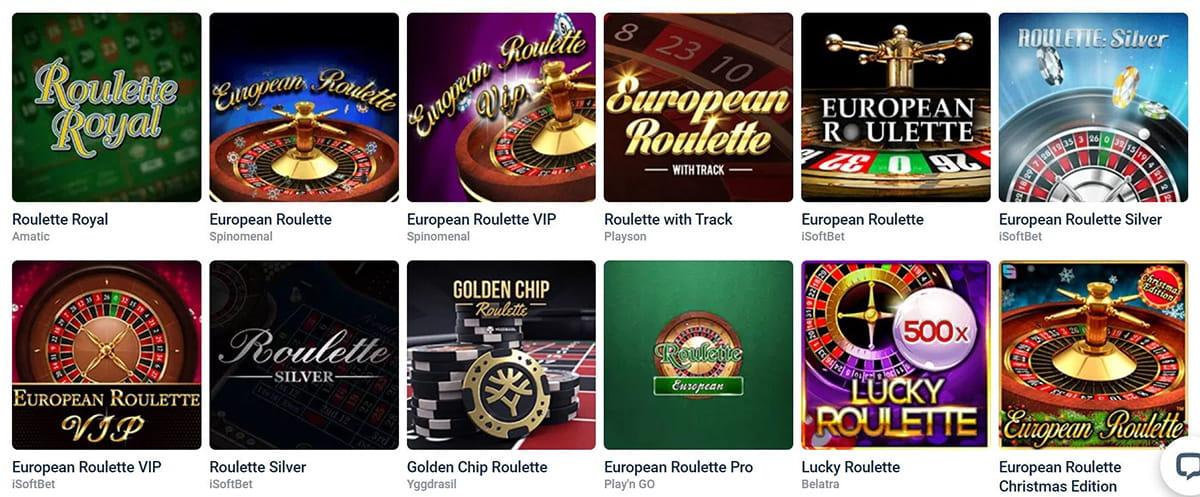Open European Roulette Christmas Edition thumbnail image

pyautogui.click(x=1094, y=355)
